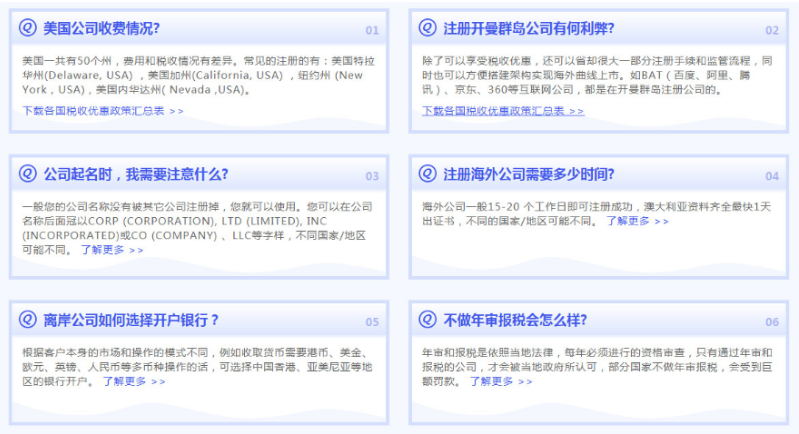Click the 06 number label on the last card
The height and width of the screenshot is (434, 799).
[771, 322]
